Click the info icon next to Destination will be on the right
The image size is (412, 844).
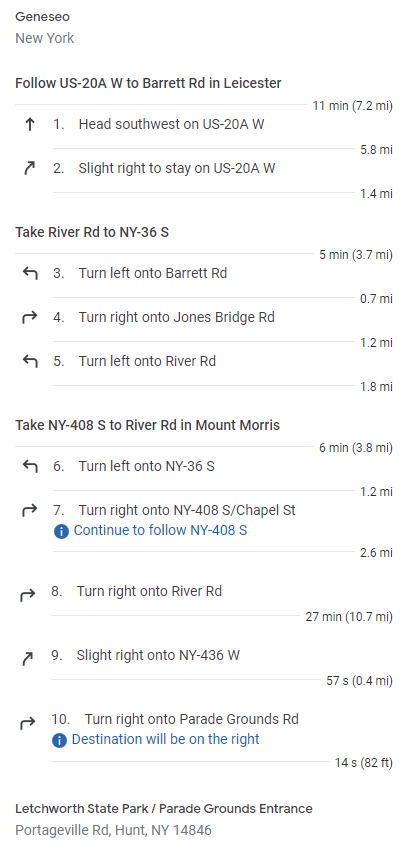[59, 741]
